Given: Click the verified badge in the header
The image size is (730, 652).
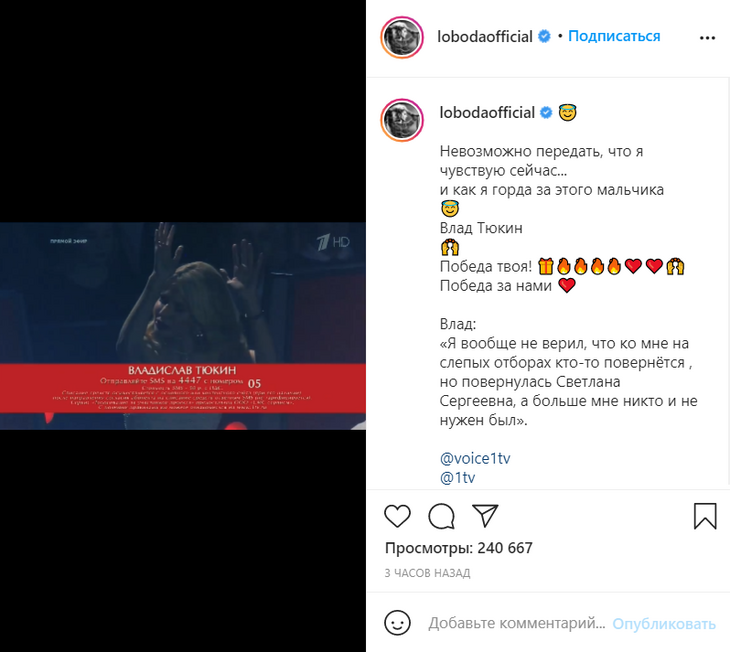Looking at the screenshot, I should pos(544,36).
